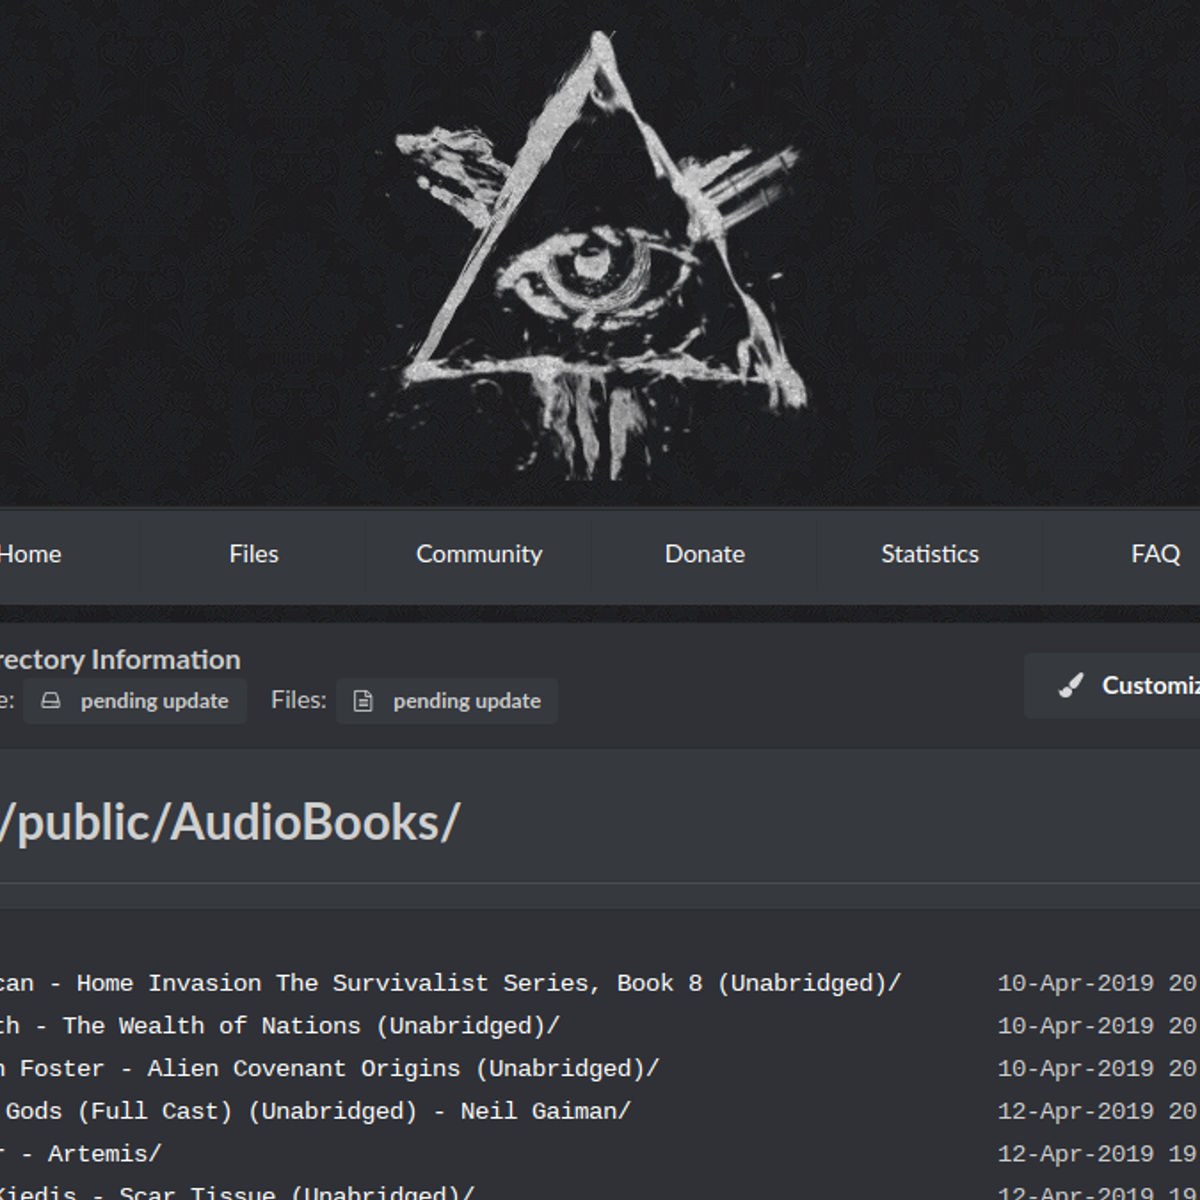Select Donate in the navigation bar
The height and width of the screenshot is (1200, 1200).
[x=705, y=554]
